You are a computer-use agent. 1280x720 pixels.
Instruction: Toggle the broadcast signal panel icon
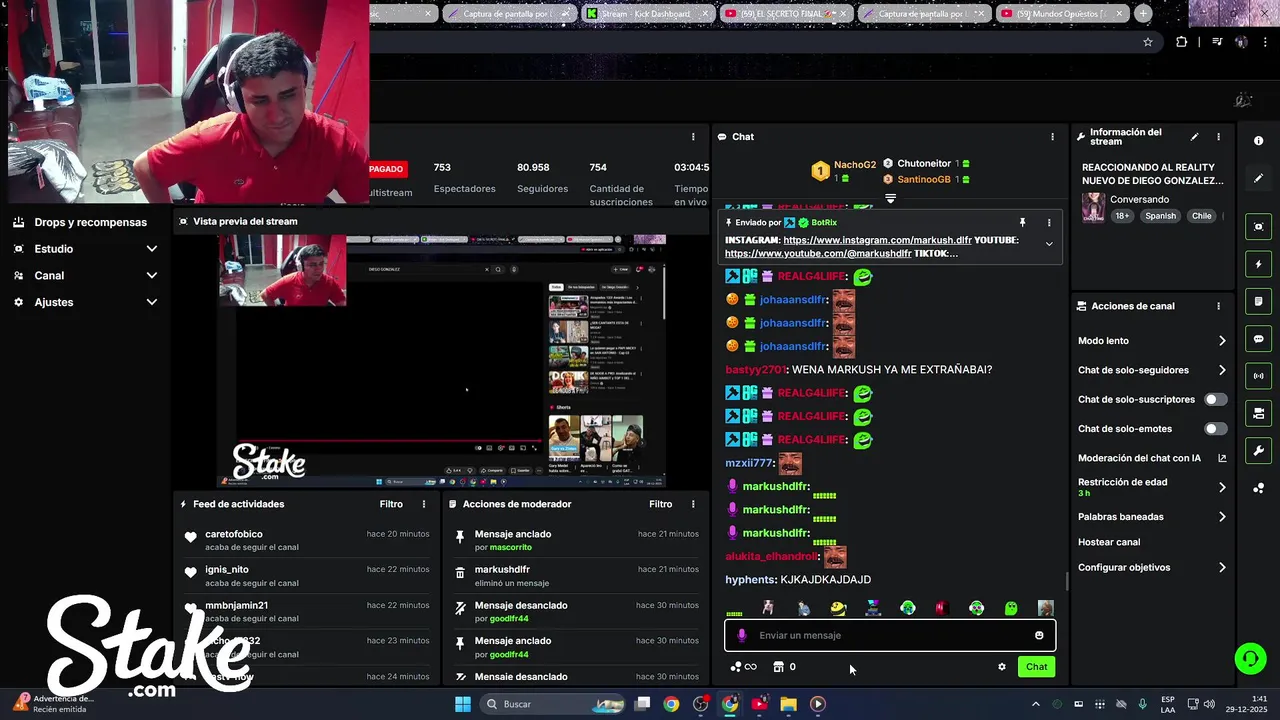pos(1258,376)
